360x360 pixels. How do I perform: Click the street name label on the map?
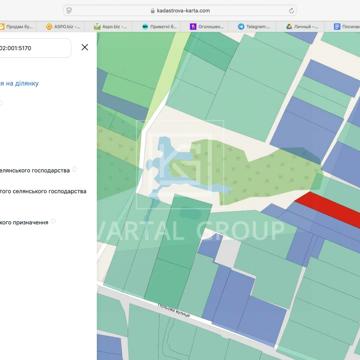coord(174,310)
